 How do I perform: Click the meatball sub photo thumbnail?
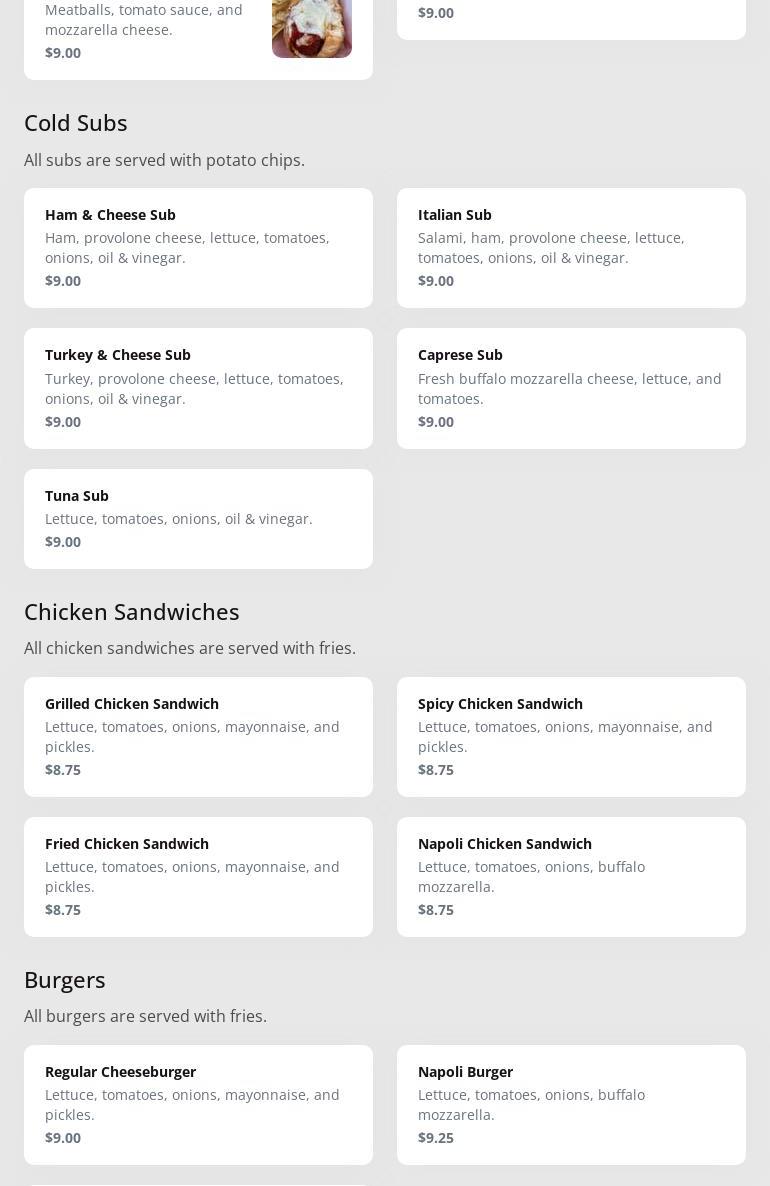[x=311, y=28]
